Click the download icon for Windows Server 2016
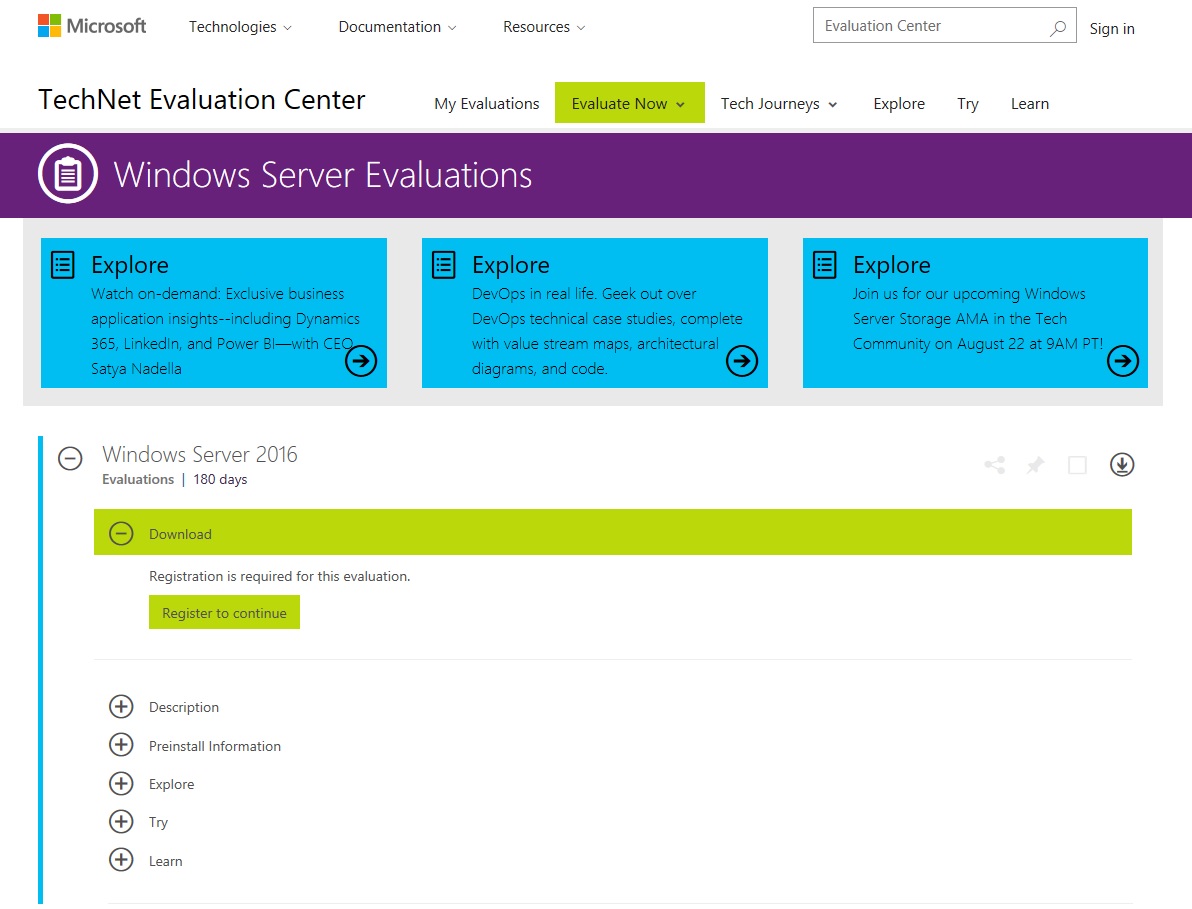 click(1122, 464)
